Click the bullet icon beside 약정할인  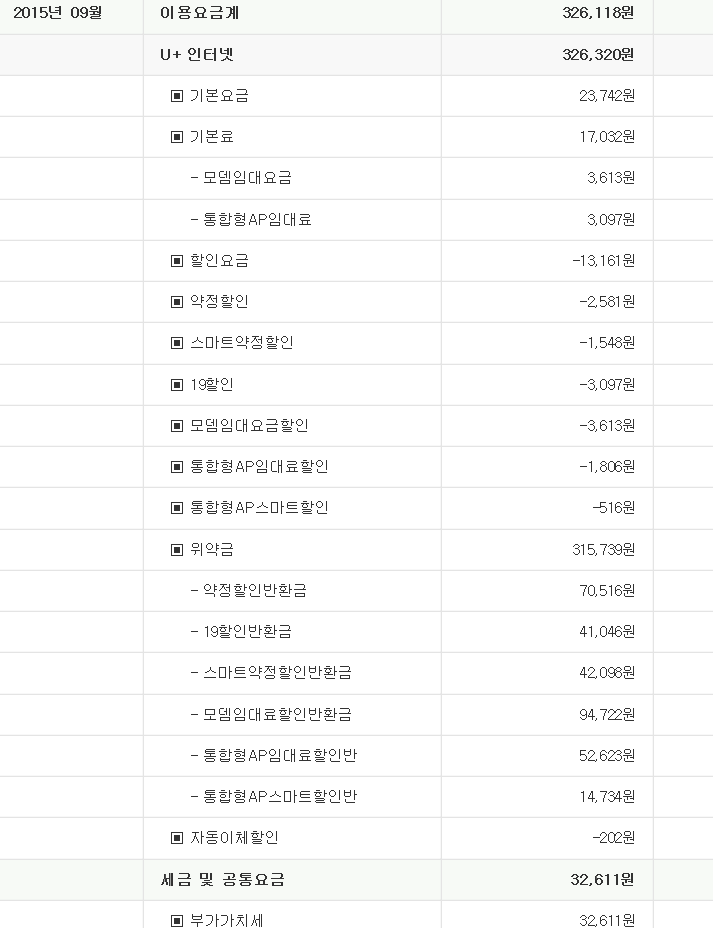[x=176, y=302]
